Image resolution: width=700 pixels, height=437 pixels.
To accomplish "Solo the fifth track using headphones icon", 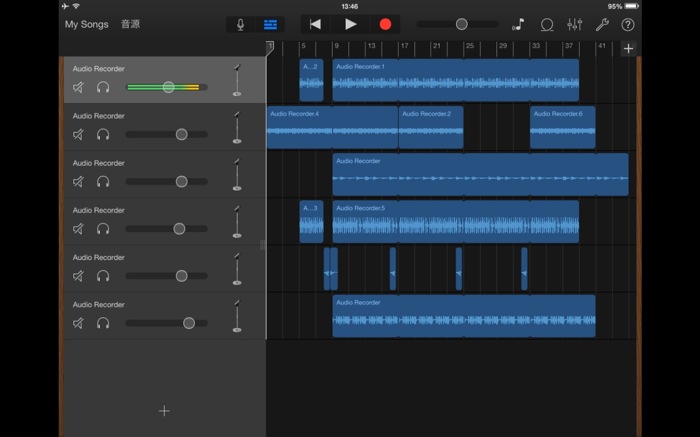I will [x=103, y=276].
